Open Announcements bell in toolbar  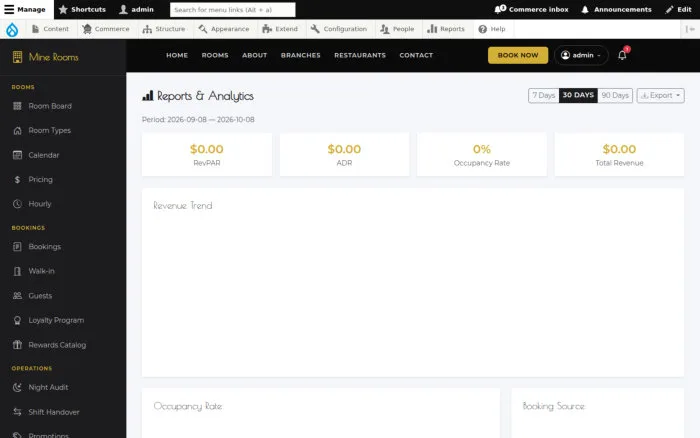616,9
